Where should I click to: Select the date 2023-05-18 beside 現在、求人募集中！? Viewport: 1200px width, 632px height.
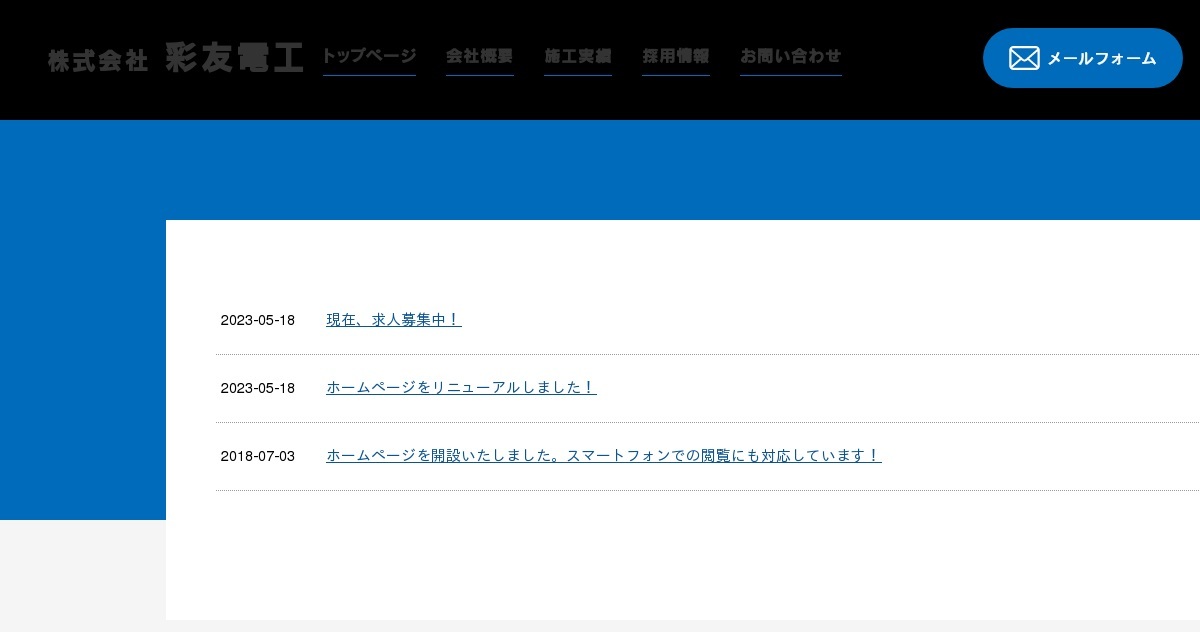click(x=258, y=320)
